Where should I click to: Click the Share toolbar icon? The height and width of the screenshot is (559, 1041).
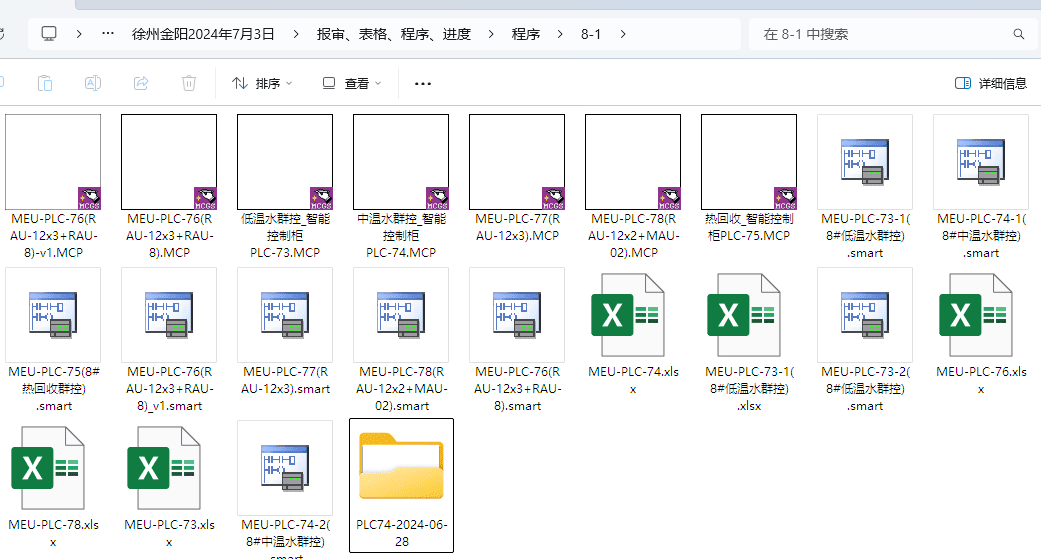tap(141, 83)
